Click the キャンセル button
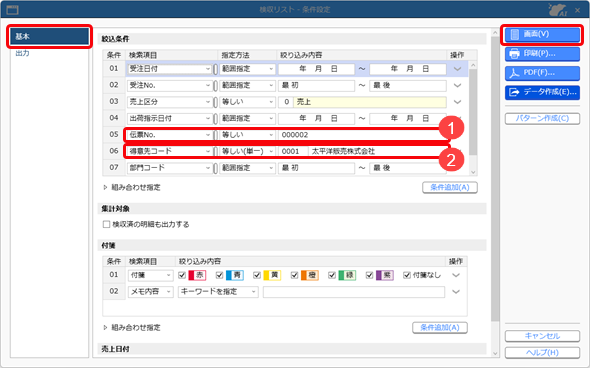Viewport: 590px width, 368px height. 542,336
